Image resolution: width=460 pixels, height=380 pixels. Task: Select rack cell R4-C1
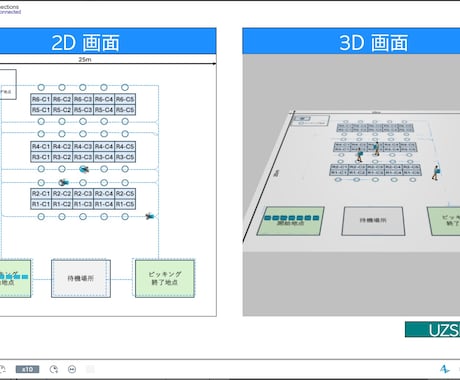pyautogui.click(x=41, y=146)
